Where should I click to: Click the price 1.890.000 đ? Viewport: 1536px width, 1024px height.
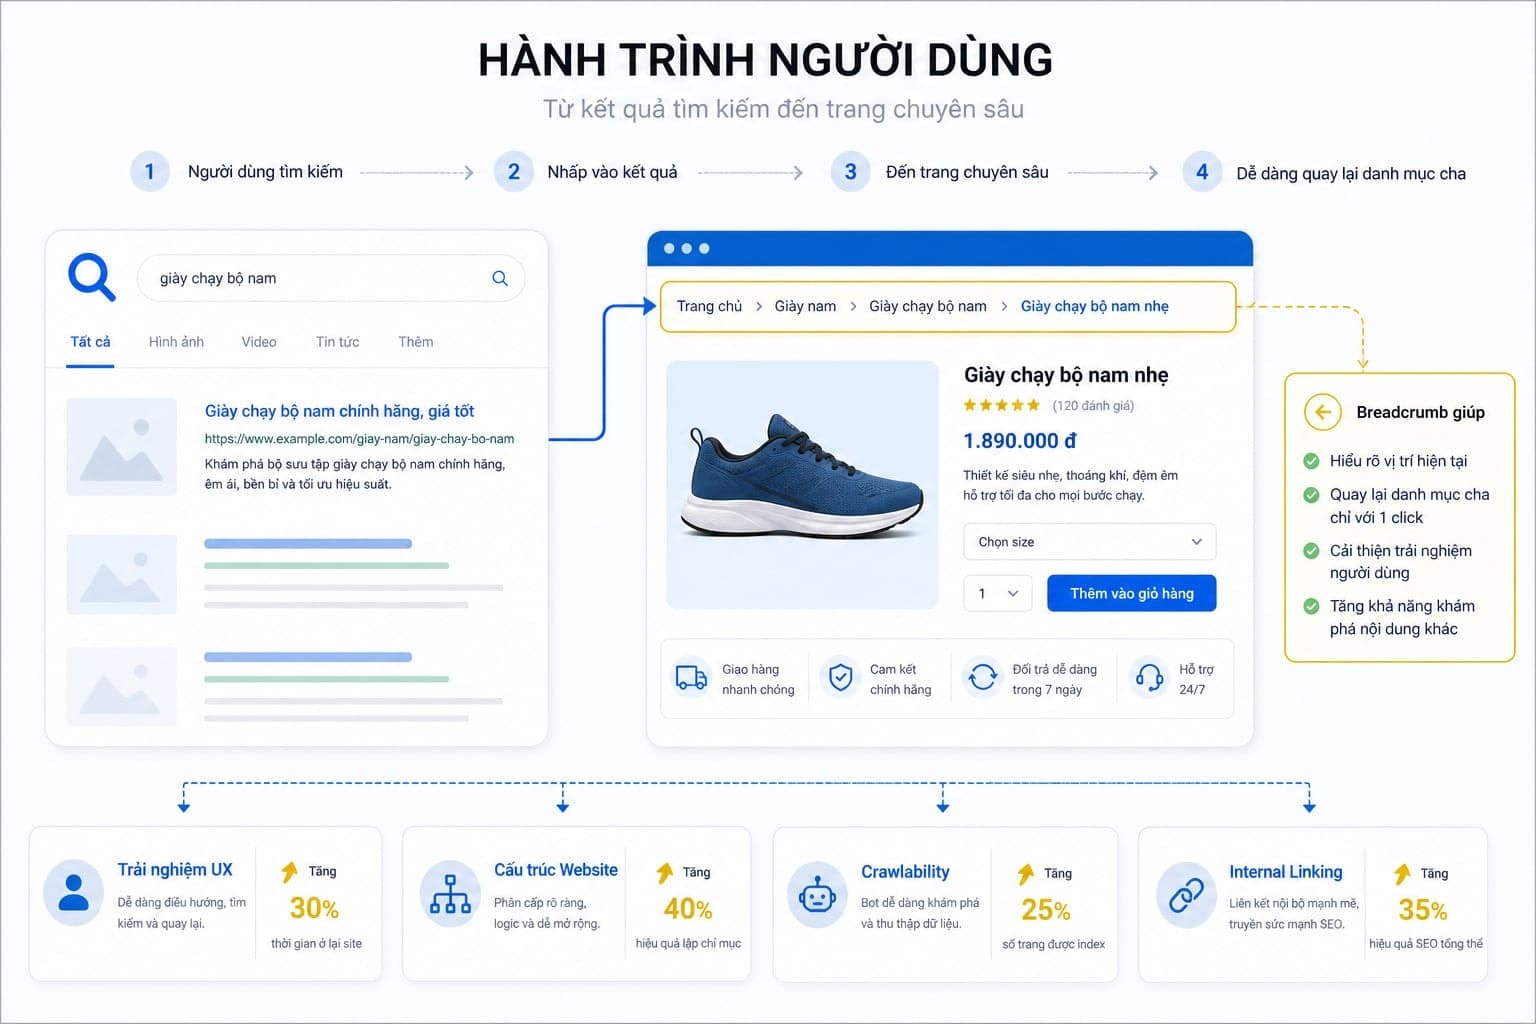pos(1020,441)
